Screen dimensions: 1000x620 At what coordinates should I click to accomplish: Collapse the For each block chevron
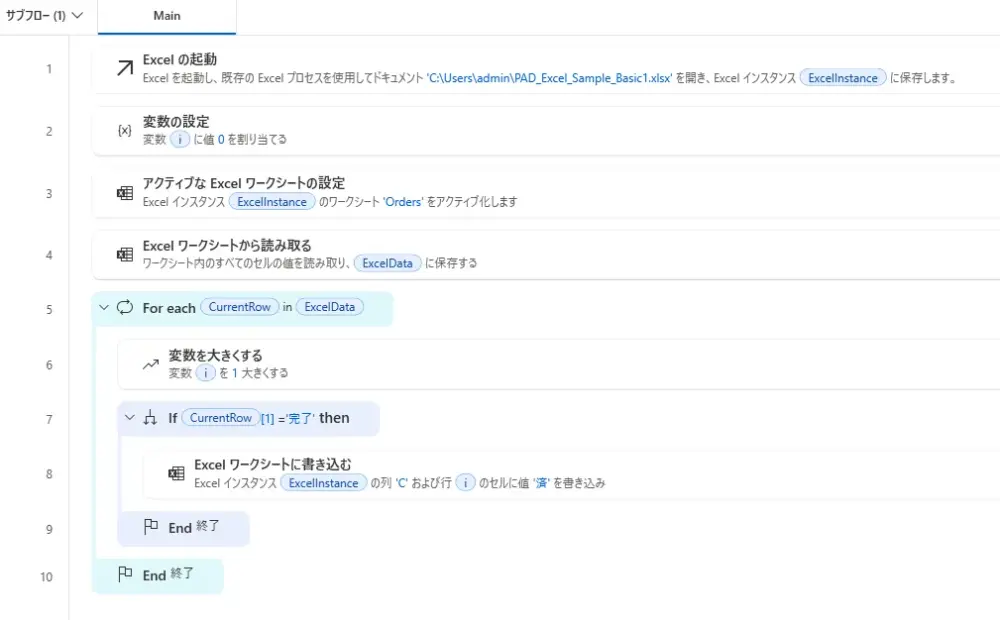(103, 308)
